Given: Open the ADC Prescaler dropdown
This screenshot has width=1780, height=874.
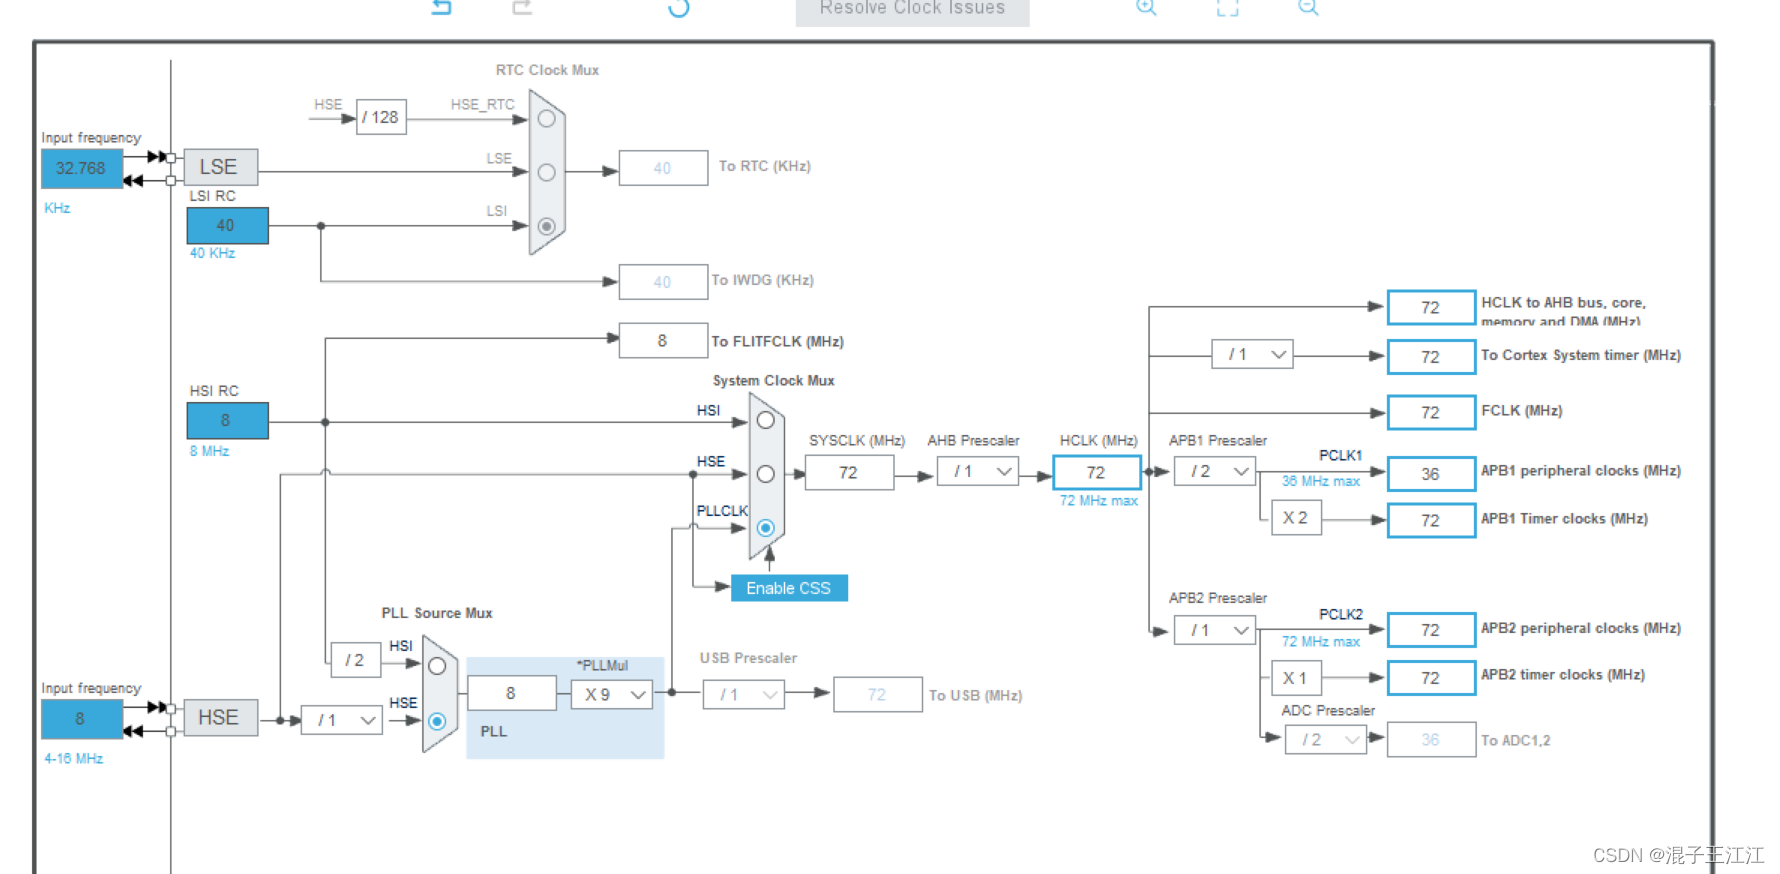Looking at the screenshot, I should click(x=1326, y=740).
